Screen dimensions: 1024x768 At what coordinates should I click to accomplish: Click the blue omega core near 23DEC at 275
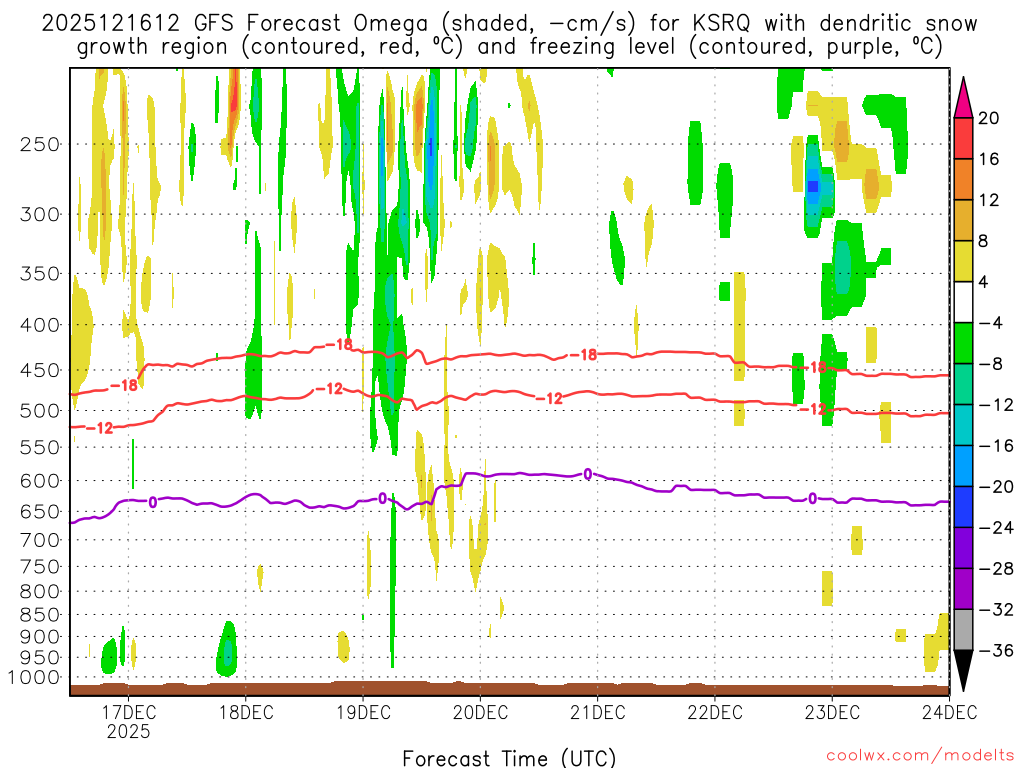pyautogui.click(x=813, y=186)
